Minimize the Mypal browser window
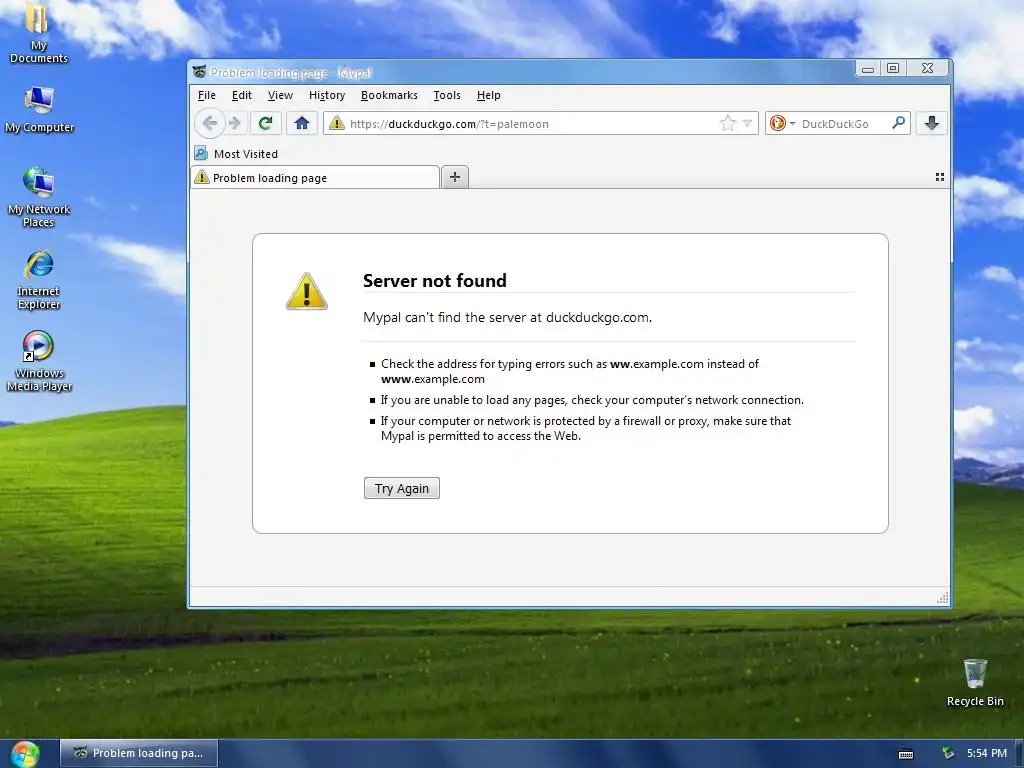 coord(867,69)
